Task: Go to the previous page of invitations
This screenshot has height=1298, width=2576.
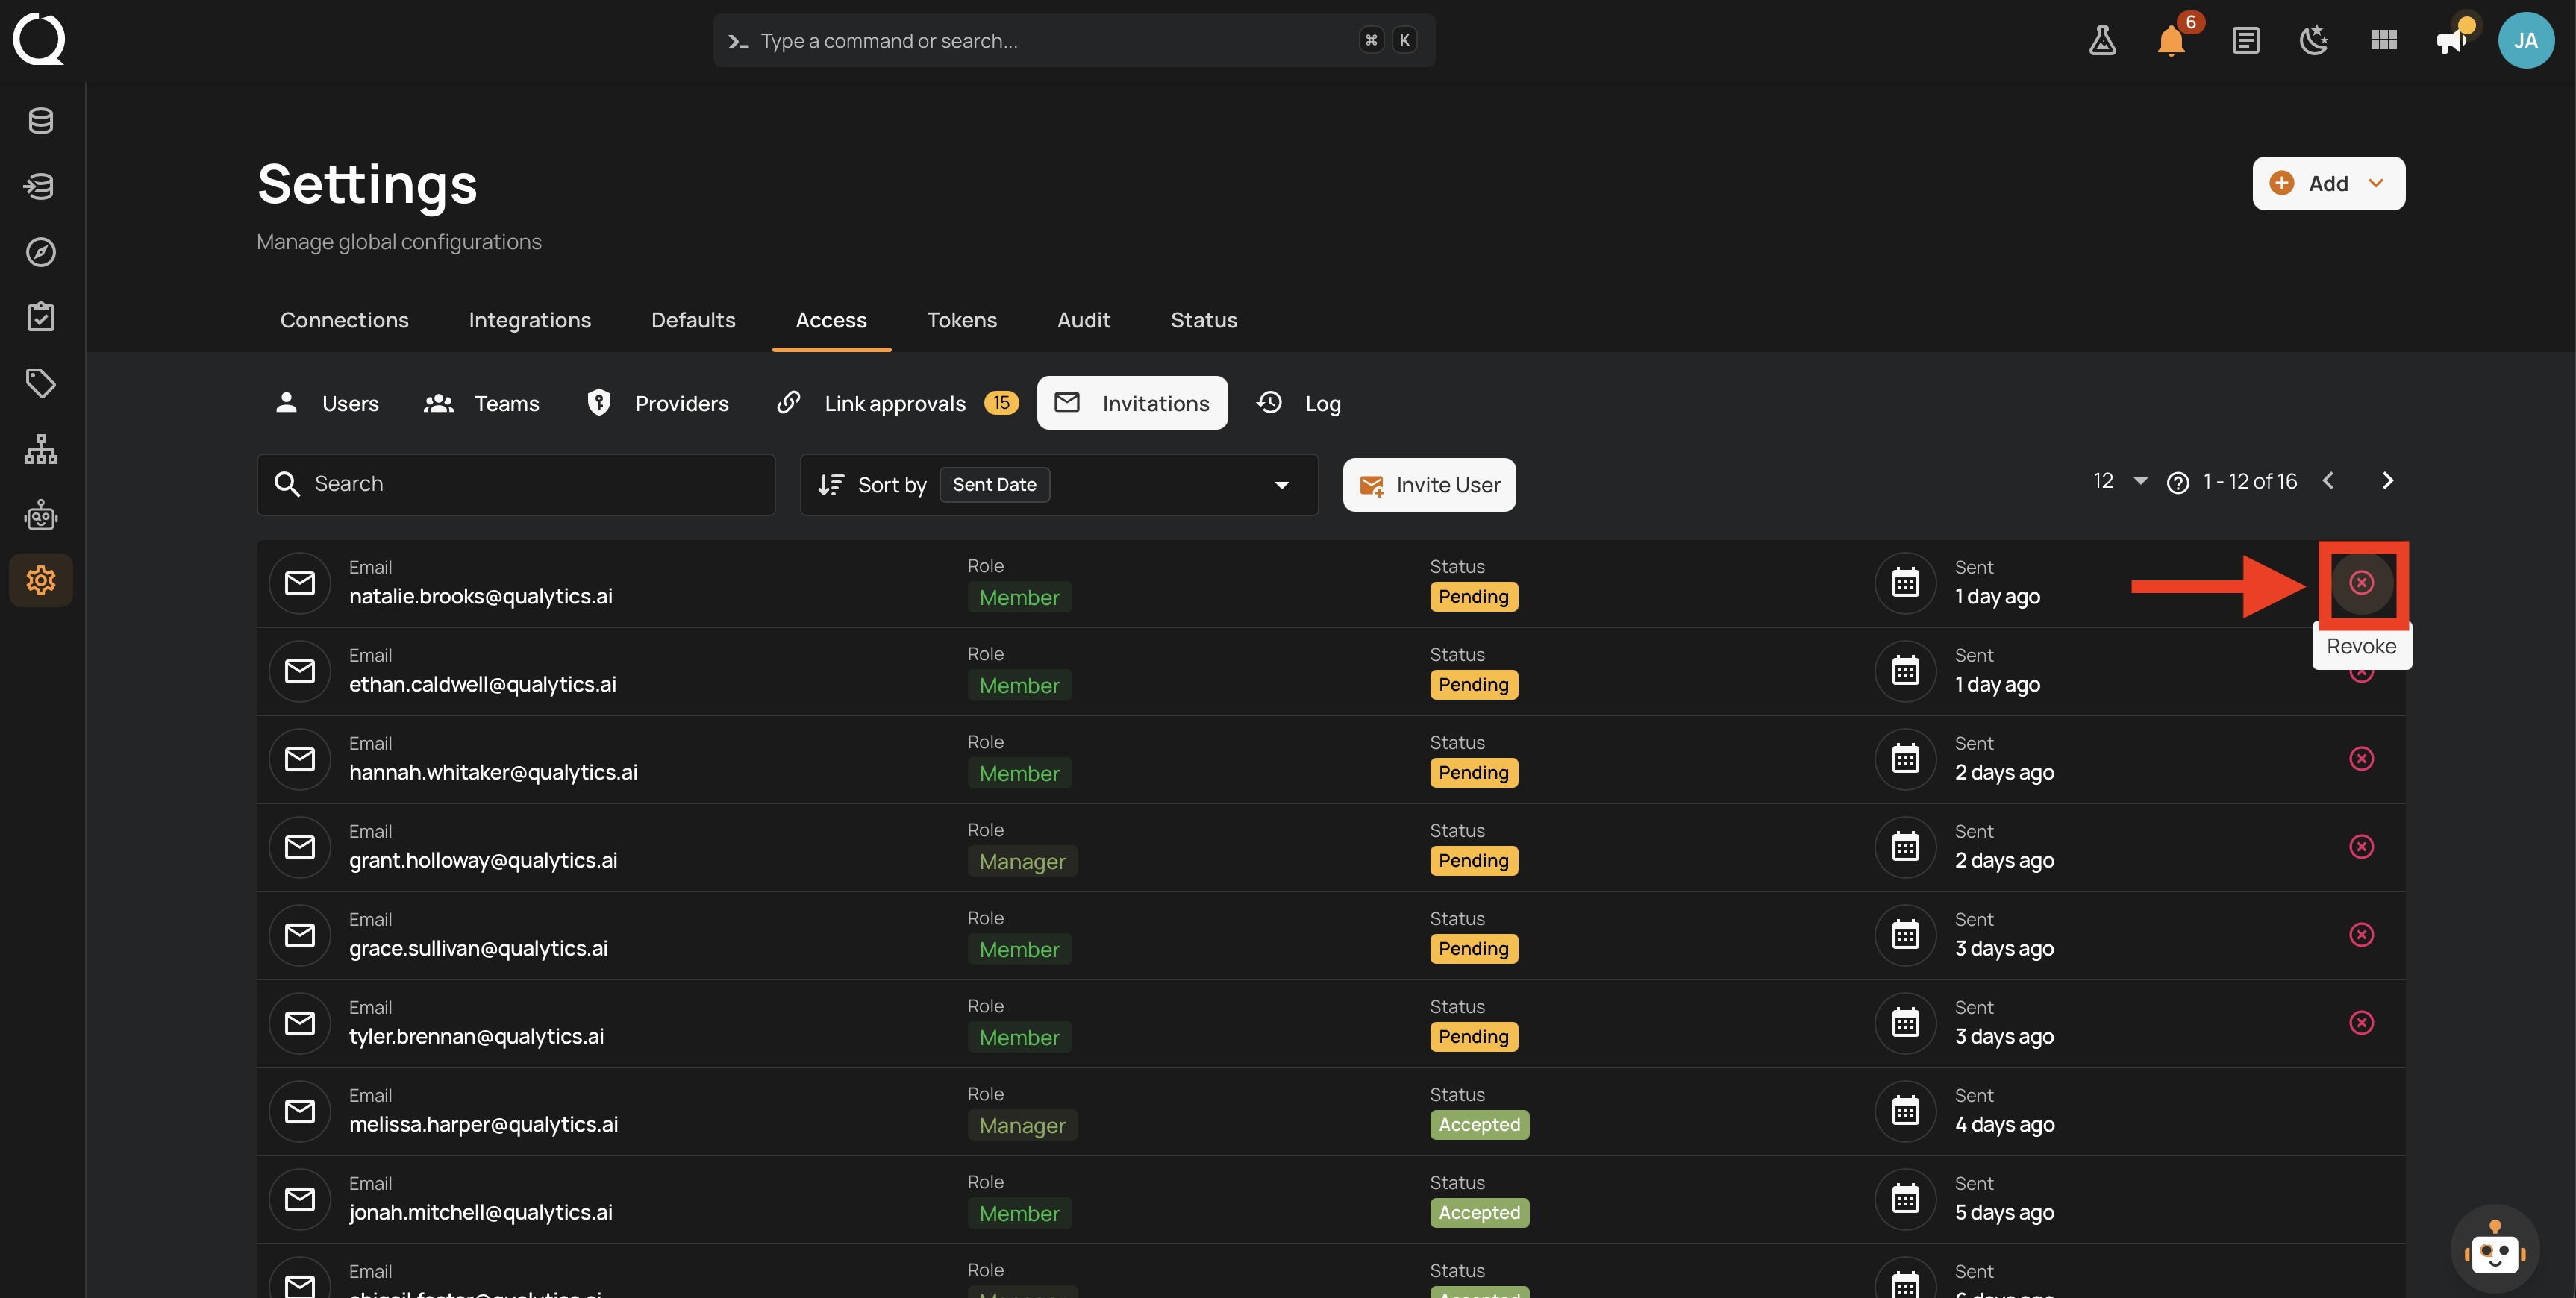Action: [2327, 481]
